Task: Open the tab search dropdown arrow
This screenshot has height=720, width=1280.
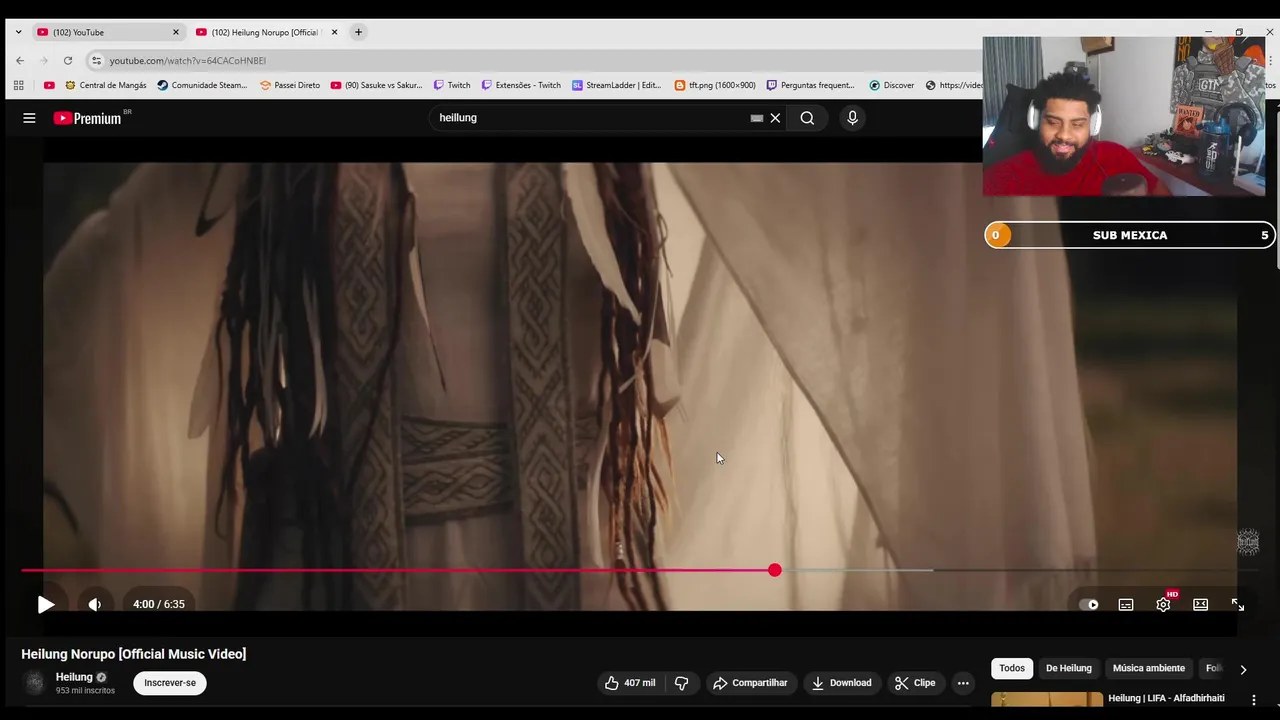Action: 18,32
